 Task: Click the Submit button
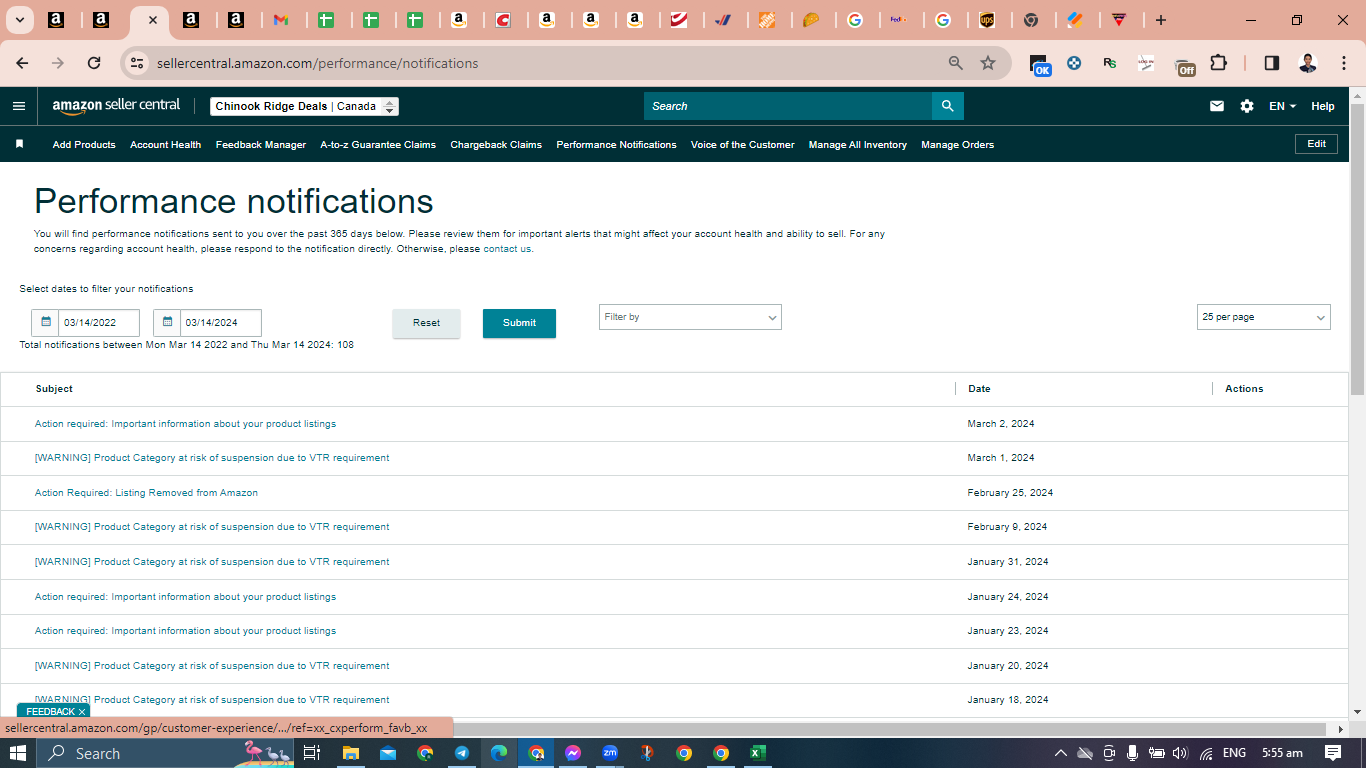pyautogui.click(x=519, y=323)
